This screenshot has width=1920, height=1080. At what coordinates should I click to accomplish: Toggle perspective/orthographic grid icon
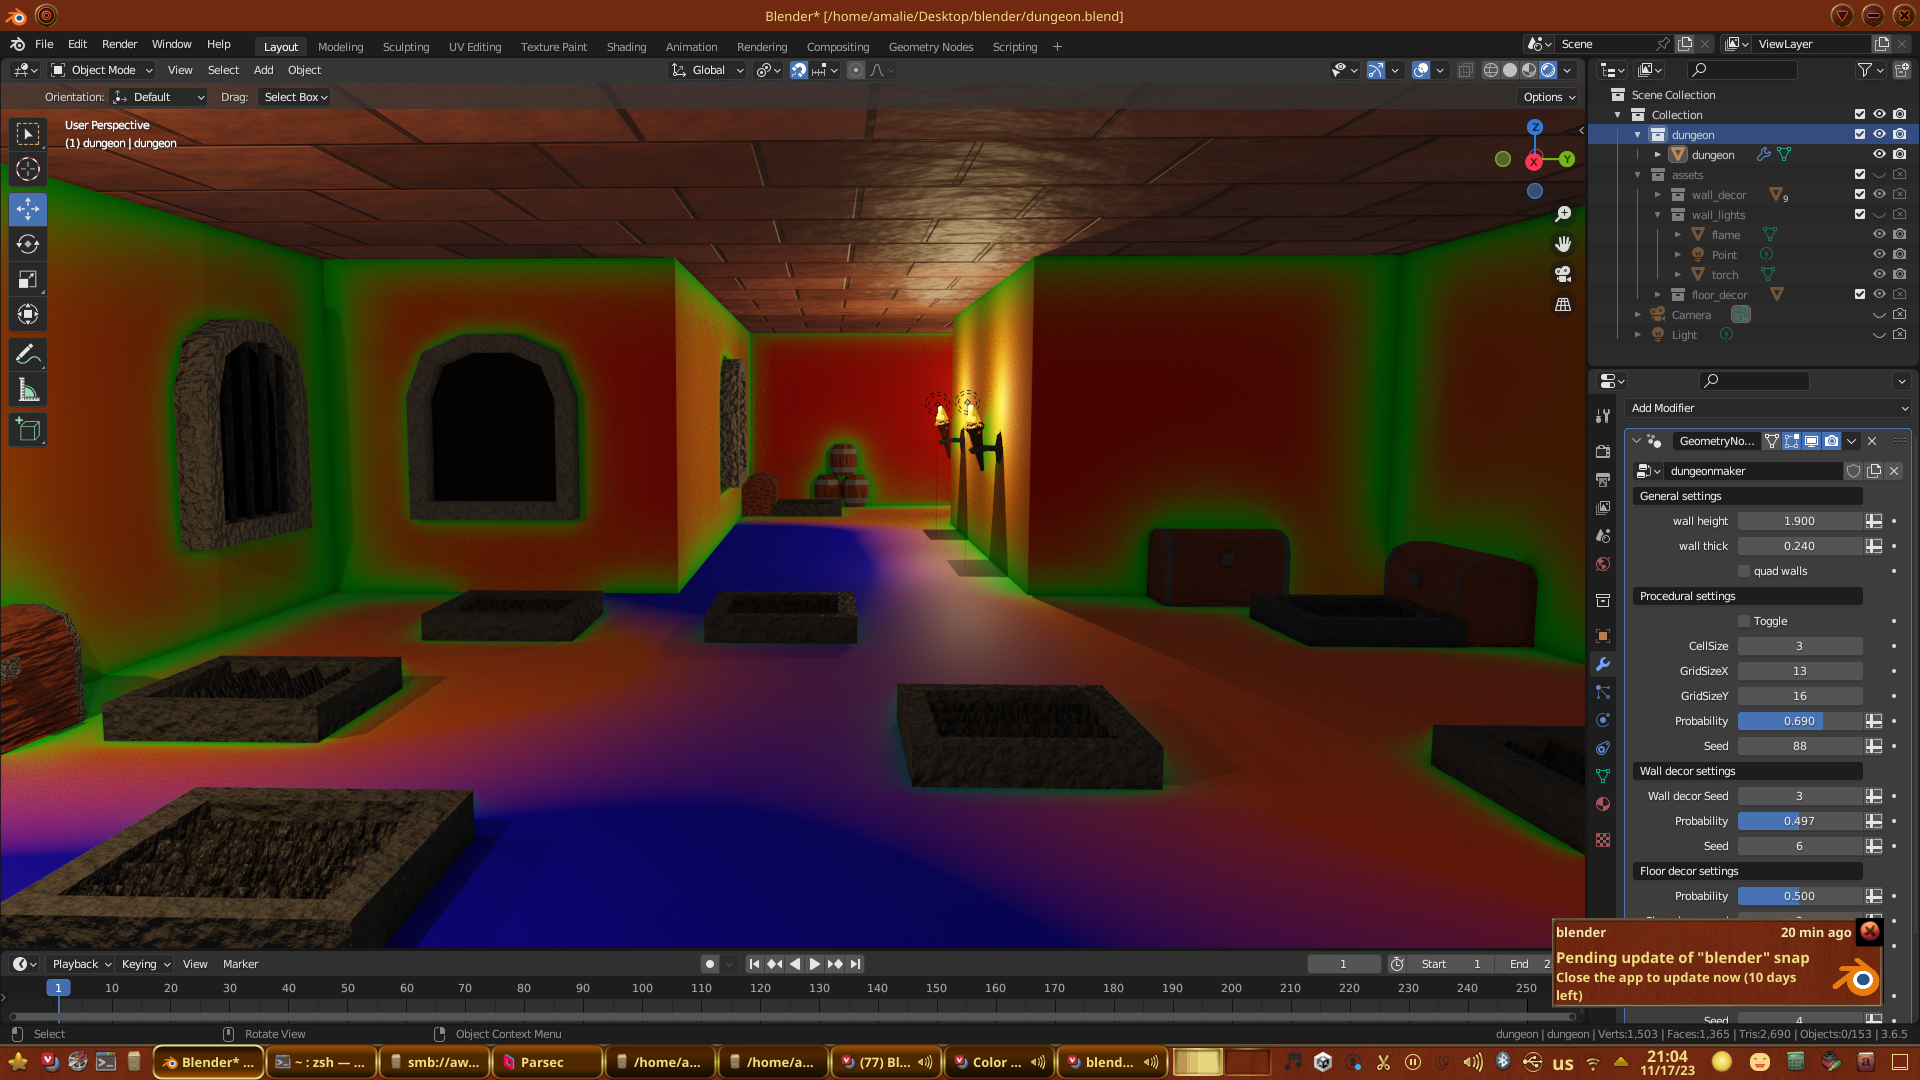coord(1563,305)
